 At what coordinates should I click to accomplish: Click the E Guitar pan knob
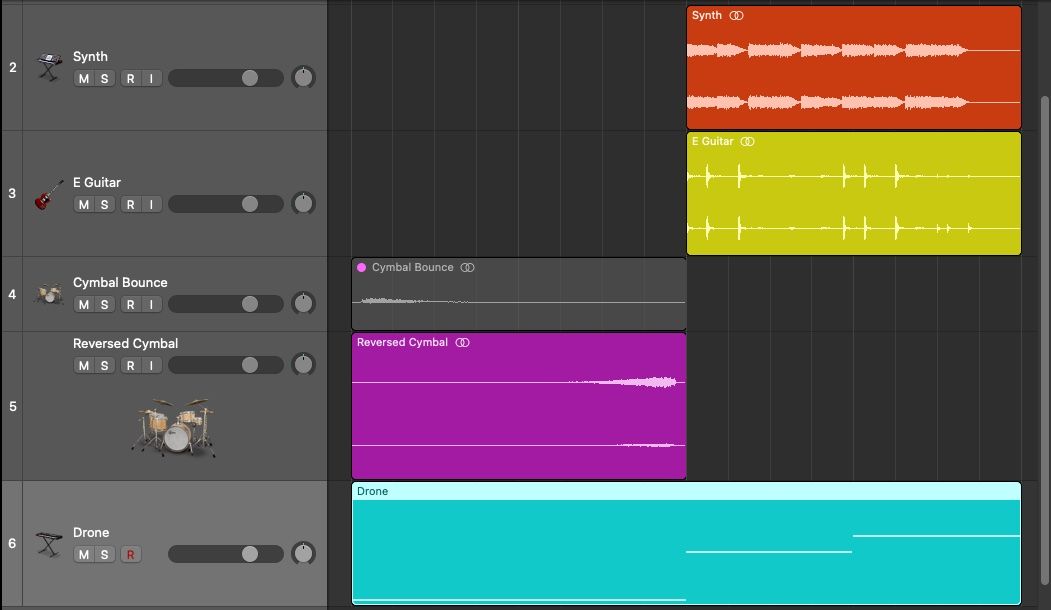(303, 203)
